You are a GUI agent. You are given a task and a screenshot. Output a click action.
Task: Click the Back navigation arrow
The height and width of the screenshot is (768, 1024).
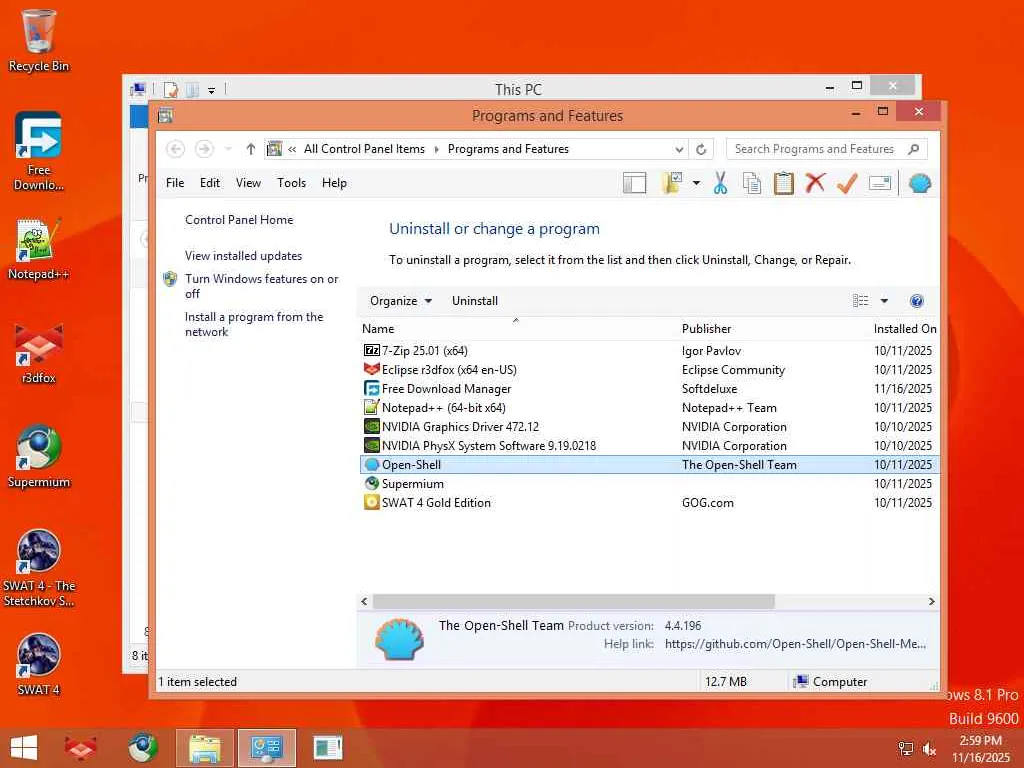[175, 150]
